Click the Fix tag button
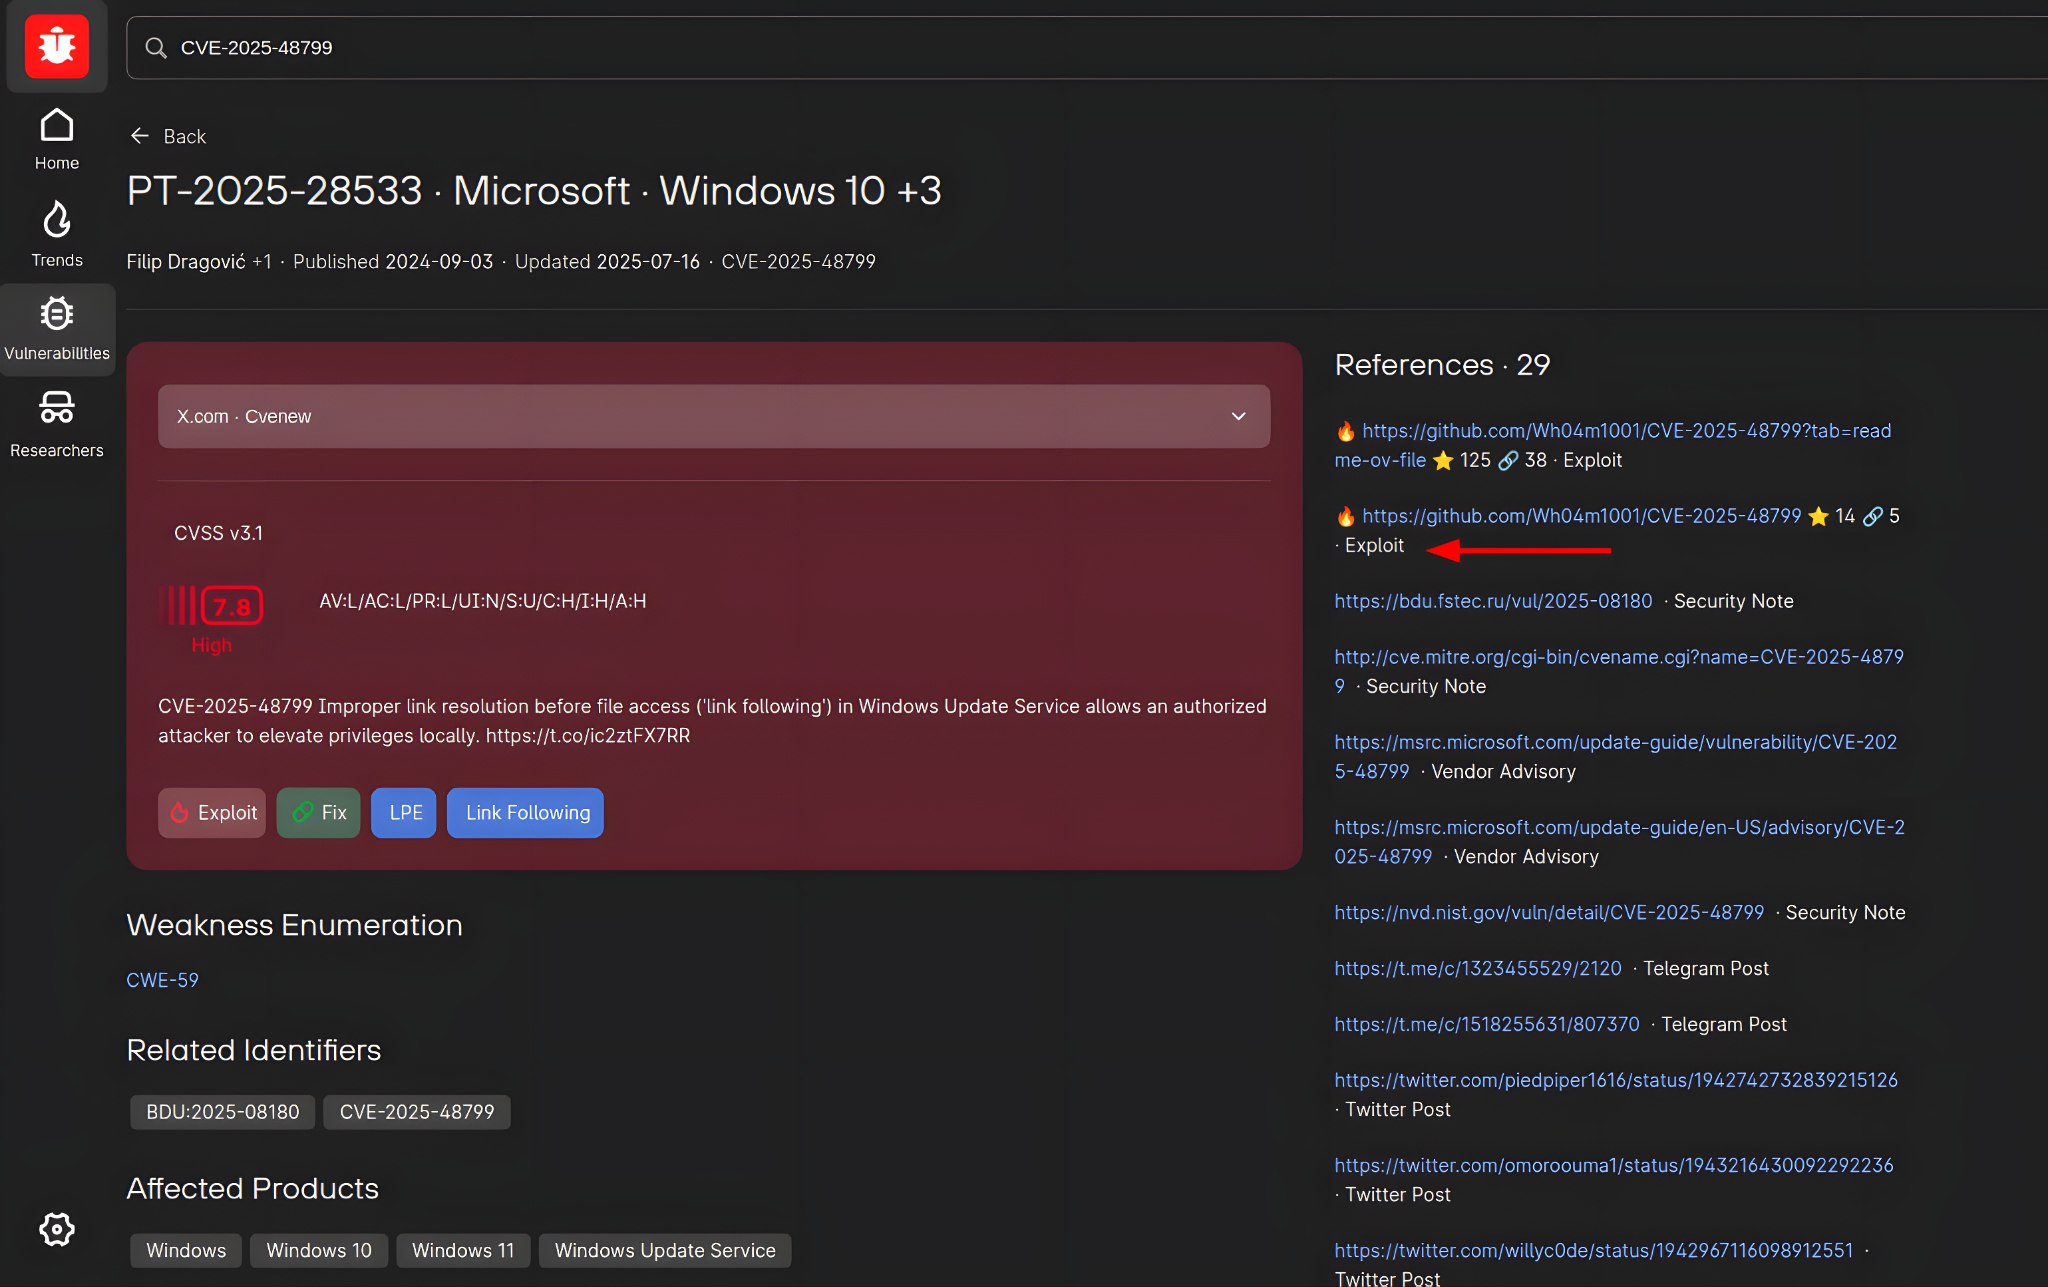The image size is (2048, 1287). pos(319,813)
